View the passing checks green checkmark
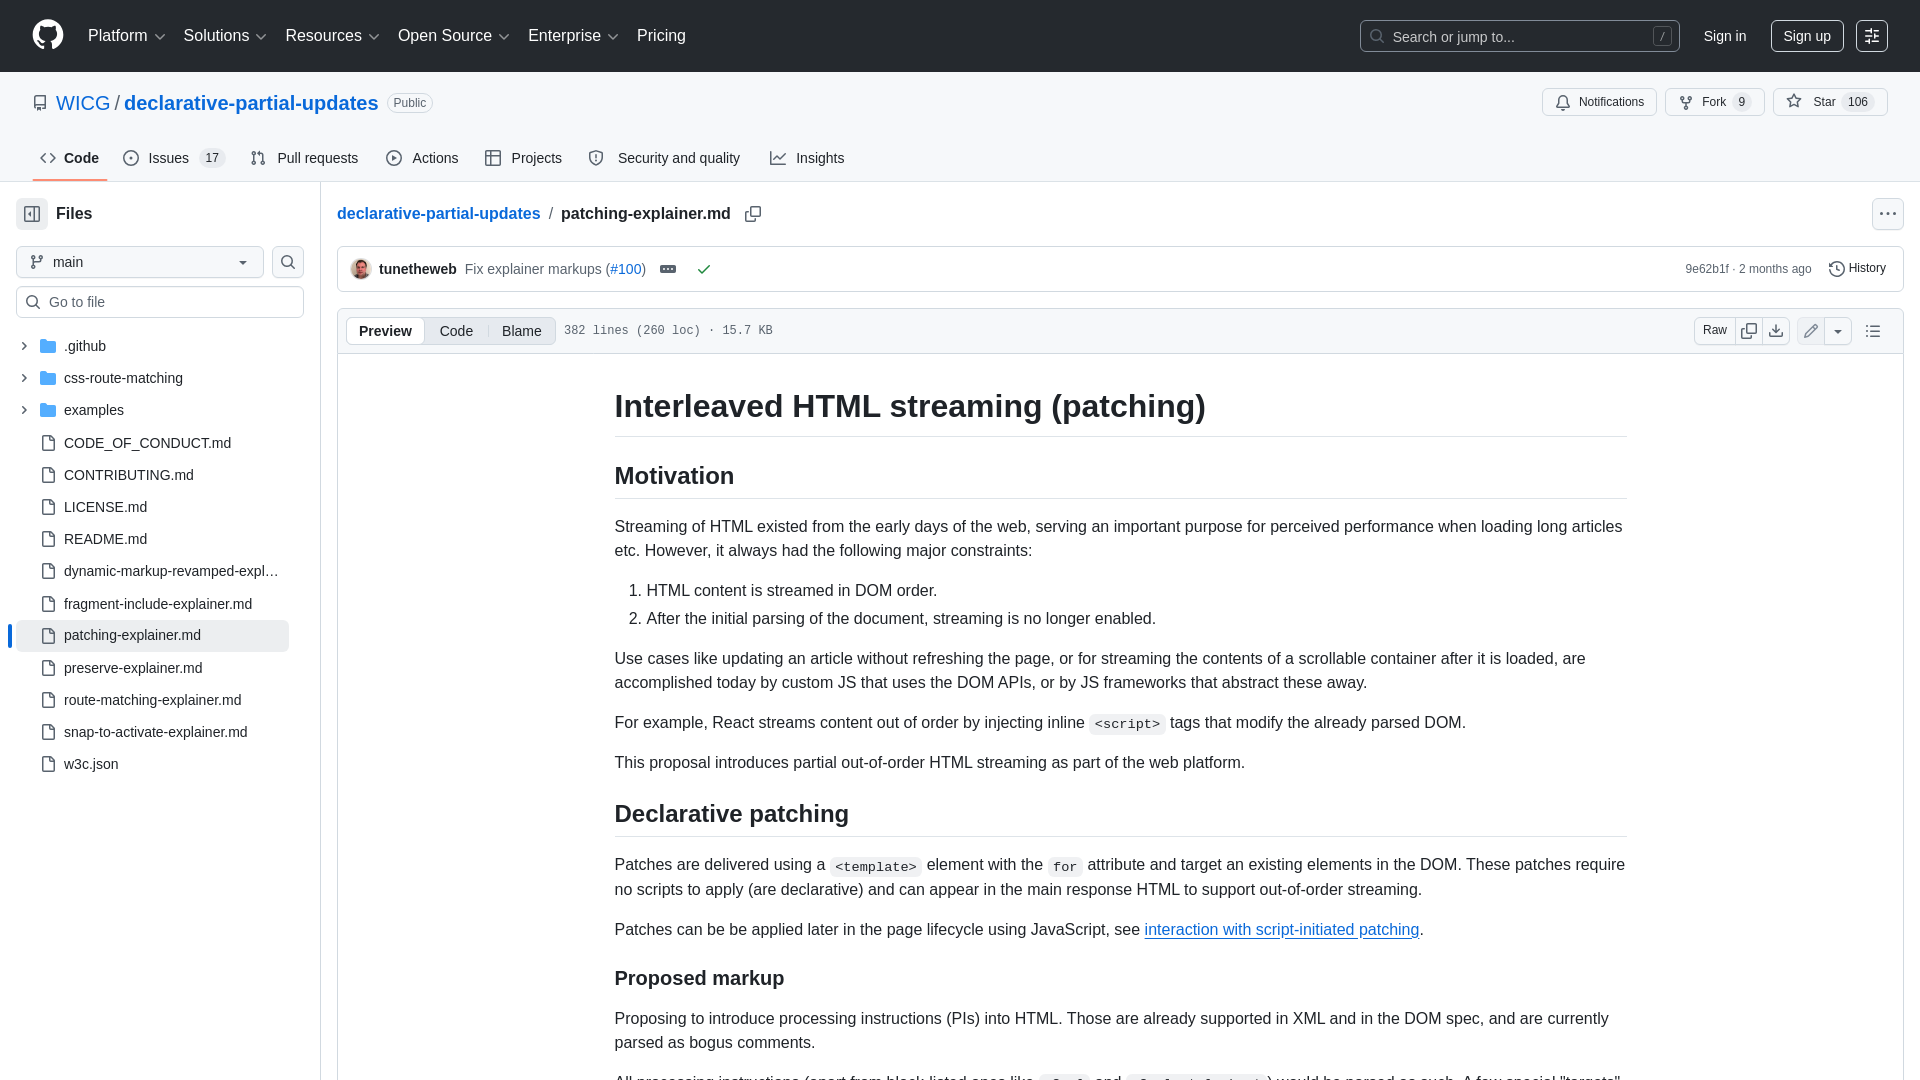 (704, 269)
